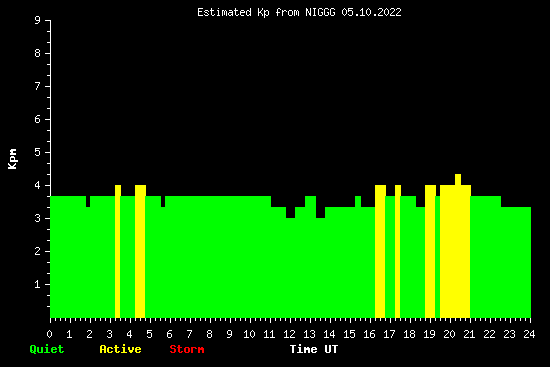550x367 pixels.
Task: Click the y-axis value 5
Action: [x=38, y=152]
